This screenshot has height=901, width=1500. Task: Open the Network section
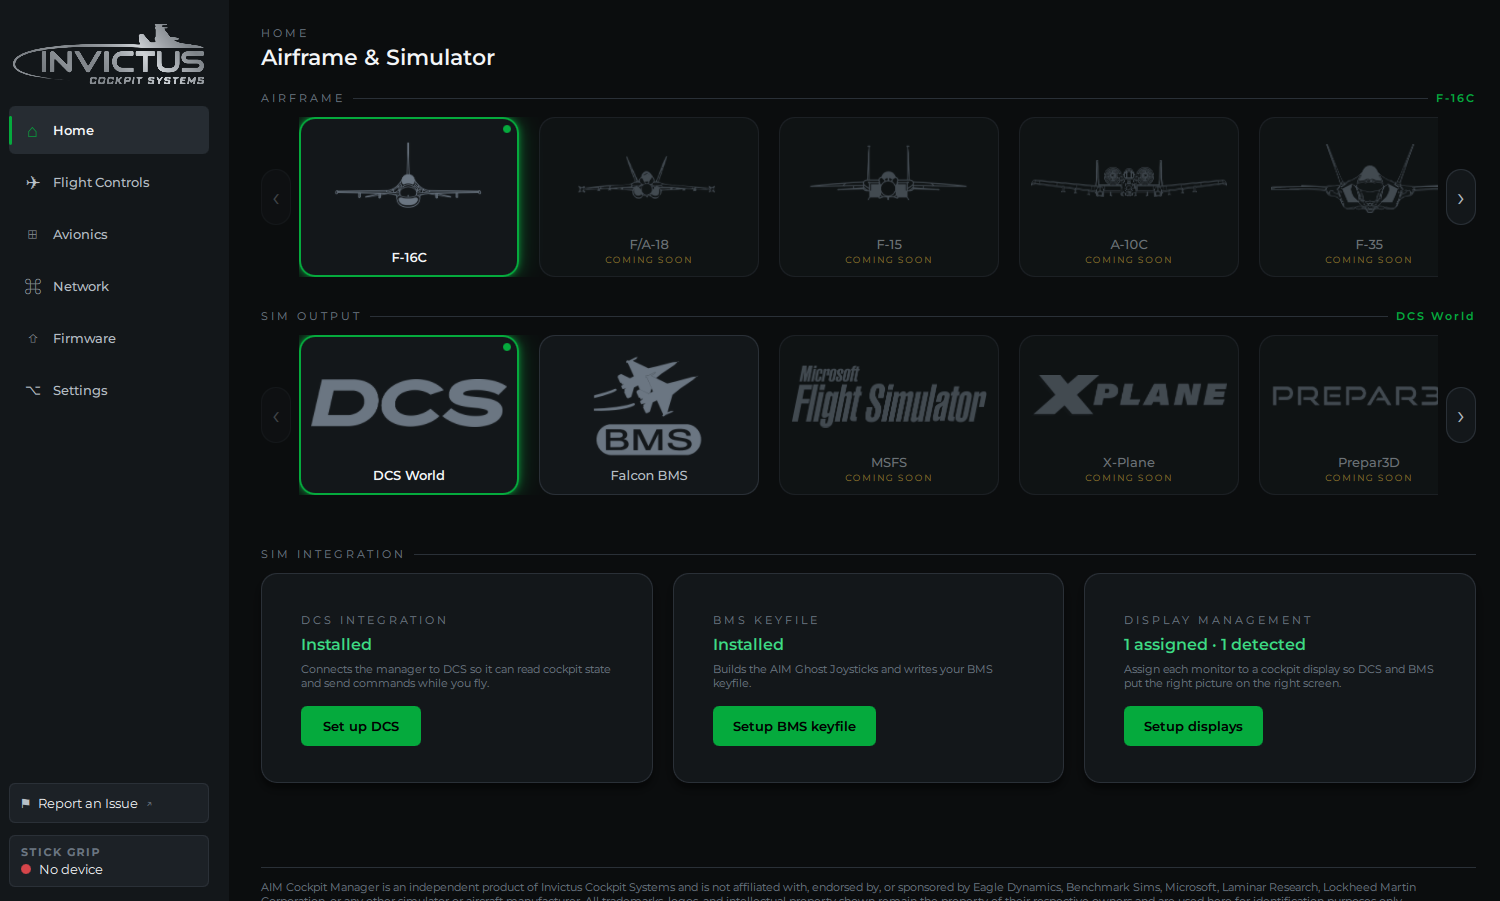click(x=109, y=286)
